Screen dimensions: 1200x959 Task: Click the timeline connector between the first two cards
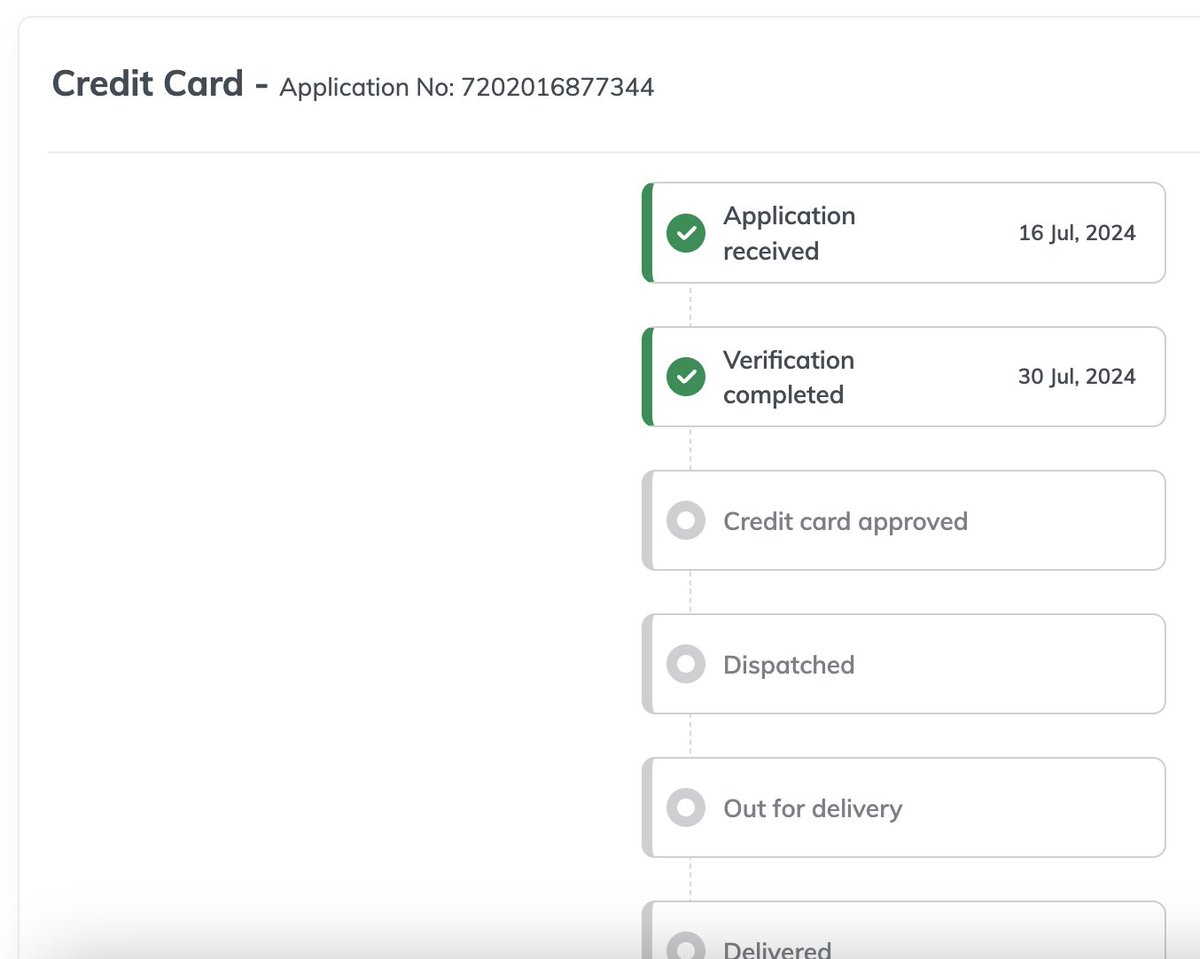pos(690,305)
